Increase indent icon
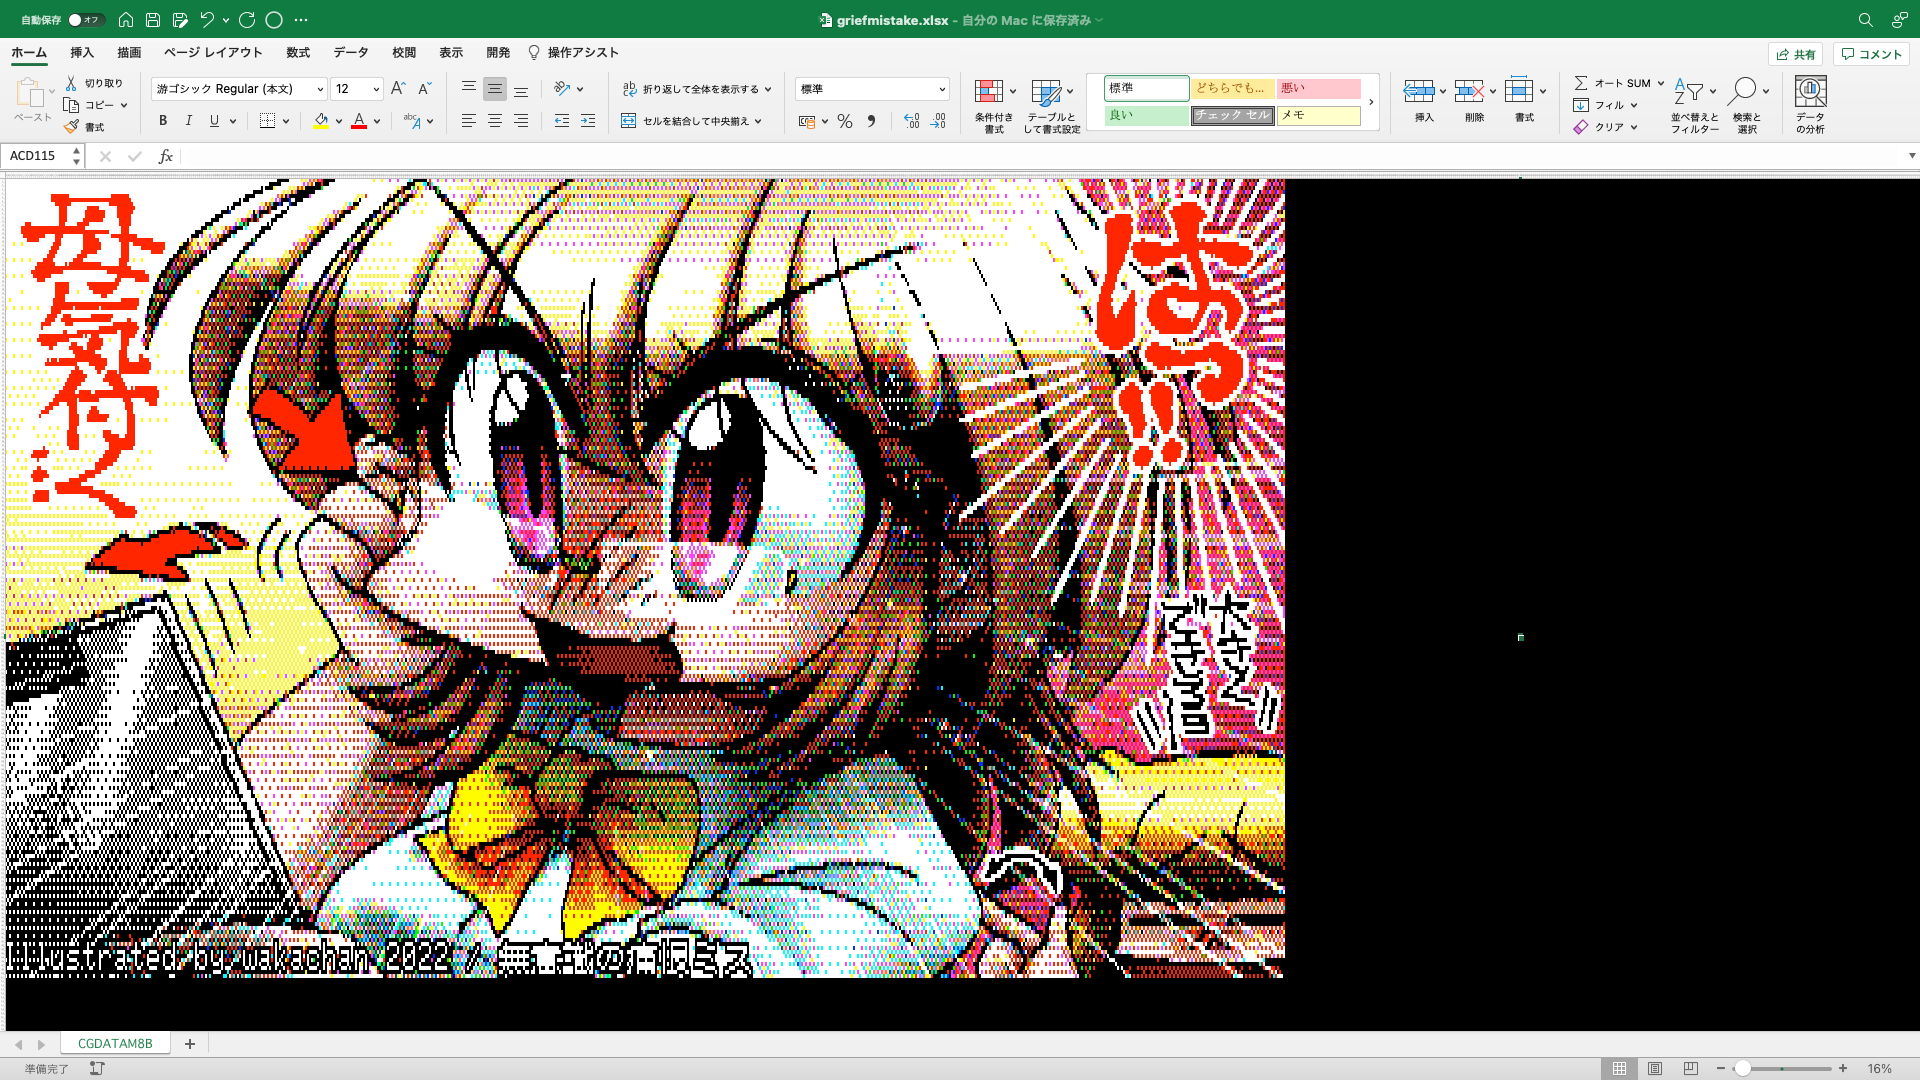This screenshot has width=1920, height=1080. tap(588, 121)
